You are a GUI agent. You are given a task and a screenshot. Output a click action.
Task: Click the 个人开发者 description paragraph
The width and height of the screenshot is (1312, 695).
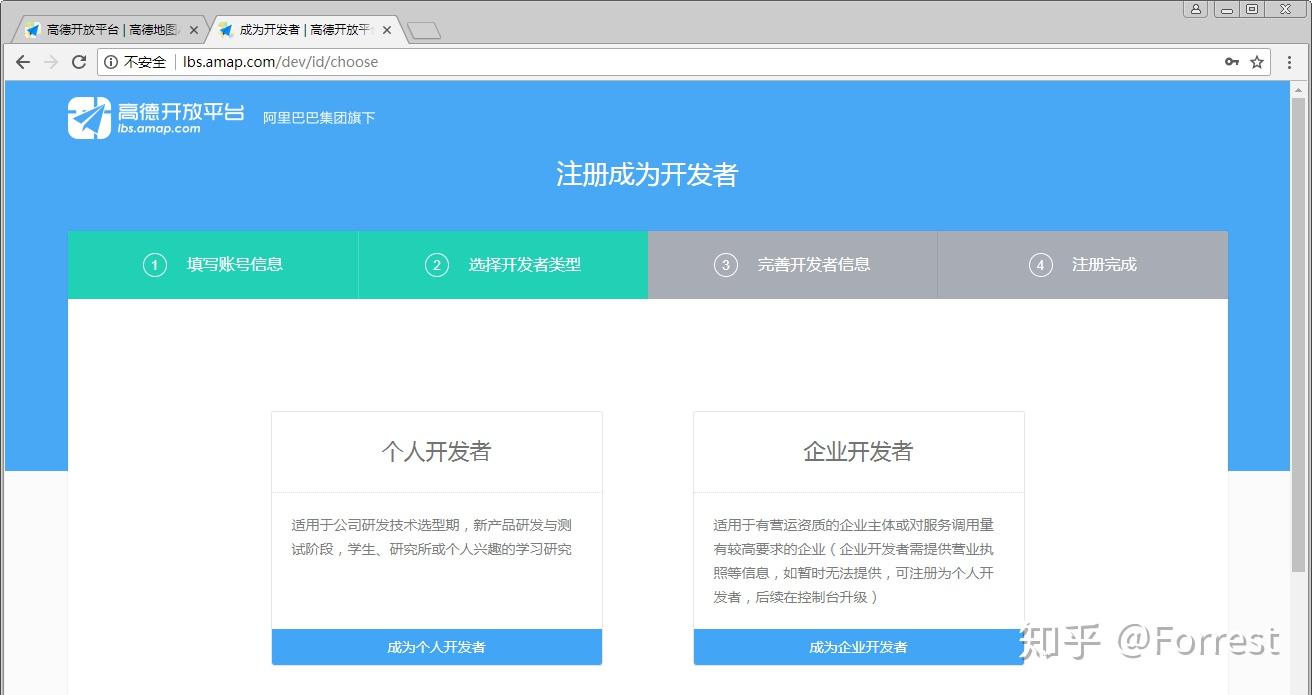[x=432, y=537]
